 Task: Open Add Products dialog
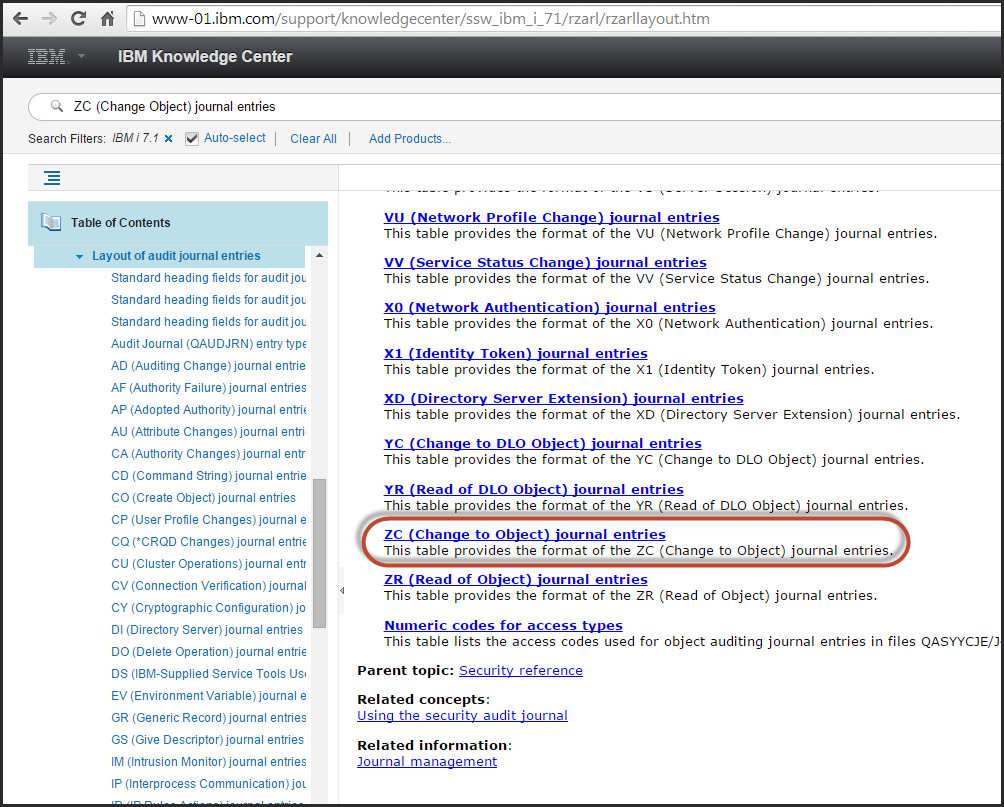410,138
